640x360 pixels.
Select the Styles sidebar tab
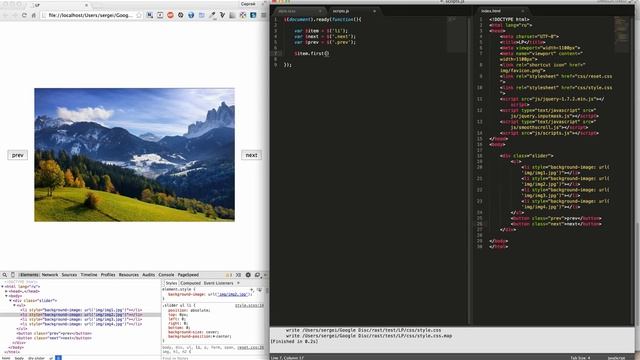coord(171,283)
